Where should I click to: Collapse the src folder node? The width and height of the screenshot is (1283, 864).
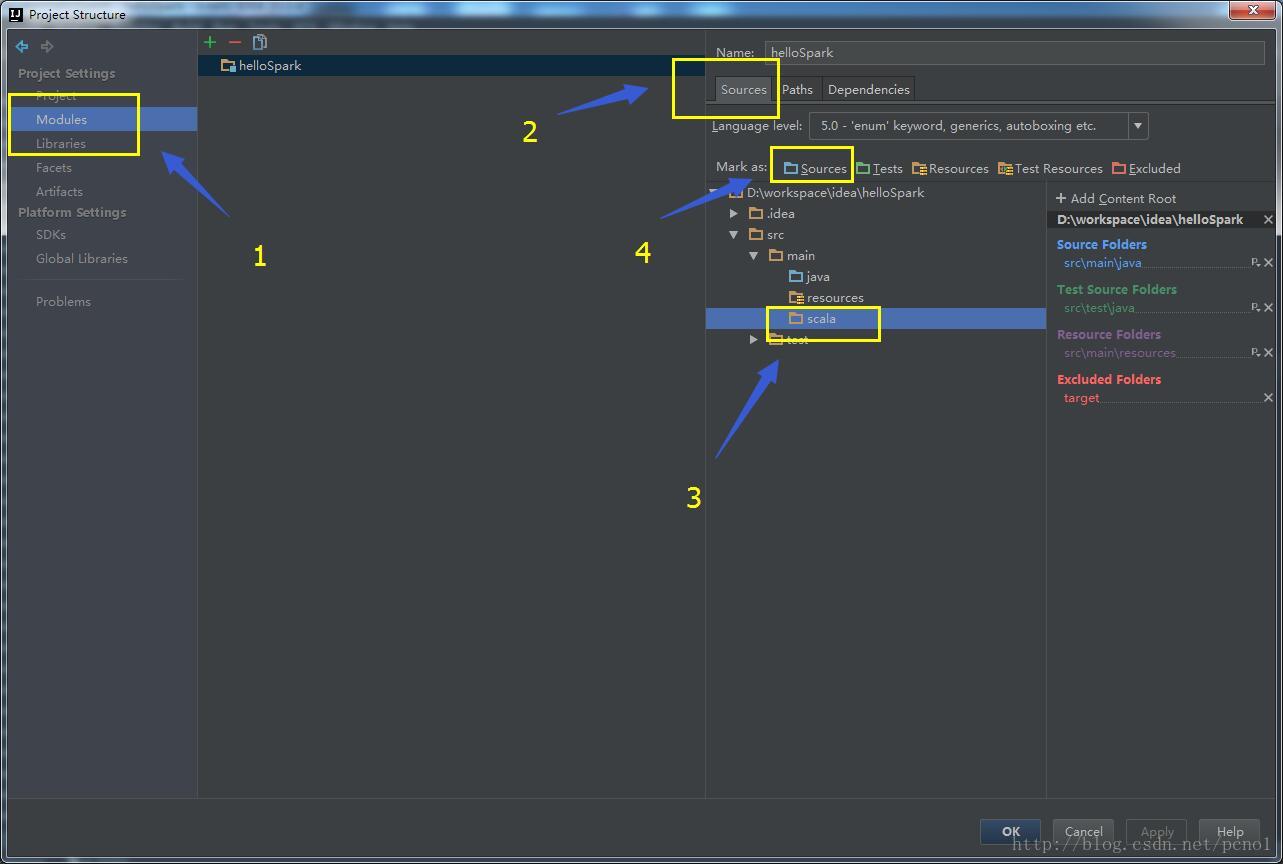click(734, 234)
